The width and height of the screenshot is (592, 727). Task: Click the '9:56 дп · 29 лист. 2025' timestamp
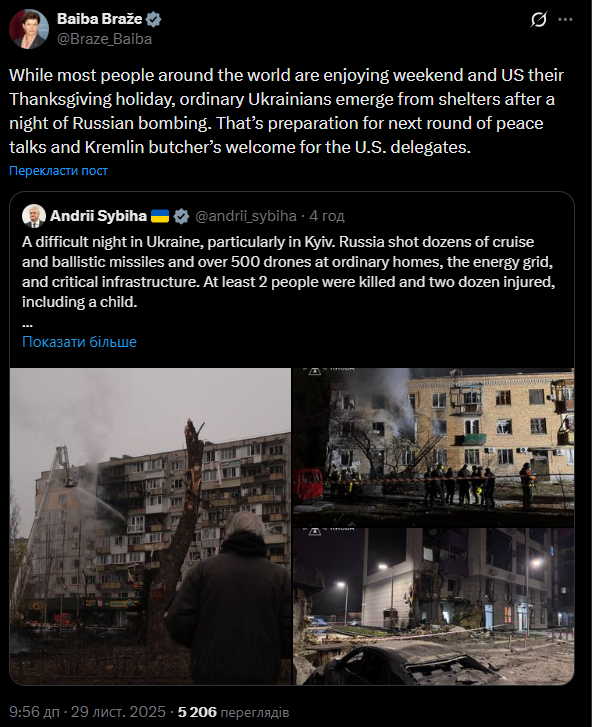click(x=87, y=712)
